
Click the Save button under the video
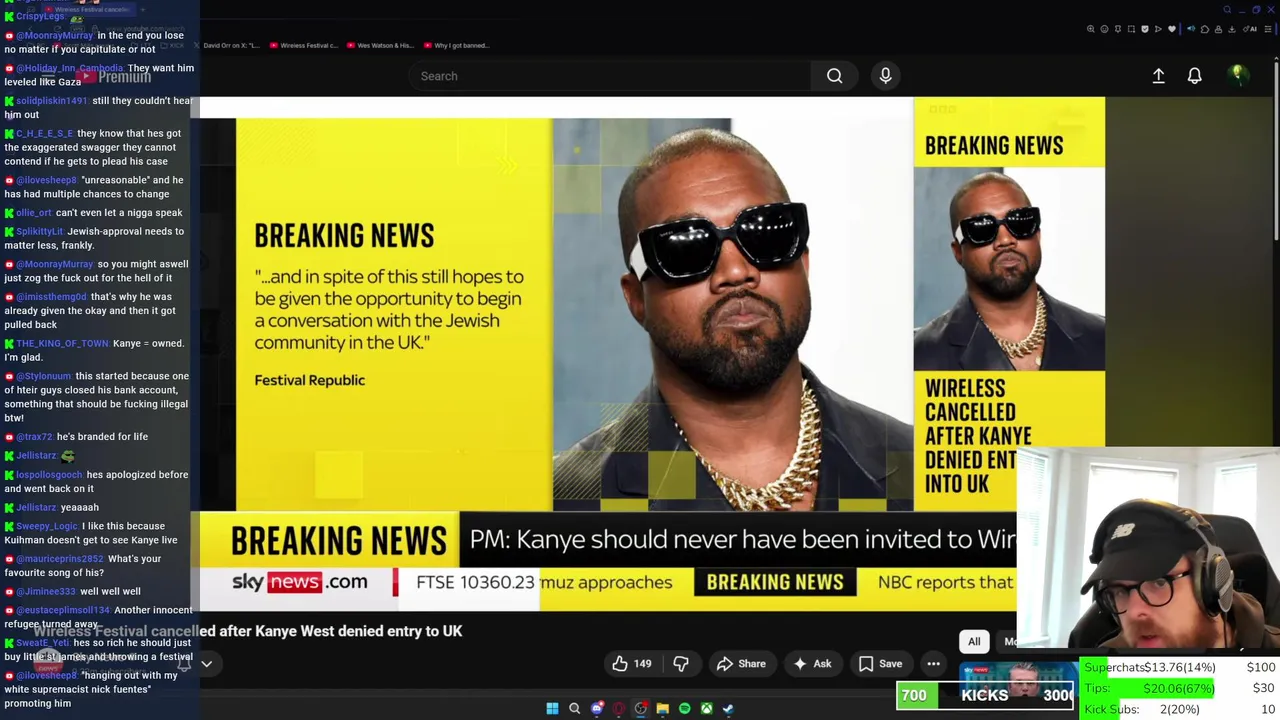(x=880, y=664)
